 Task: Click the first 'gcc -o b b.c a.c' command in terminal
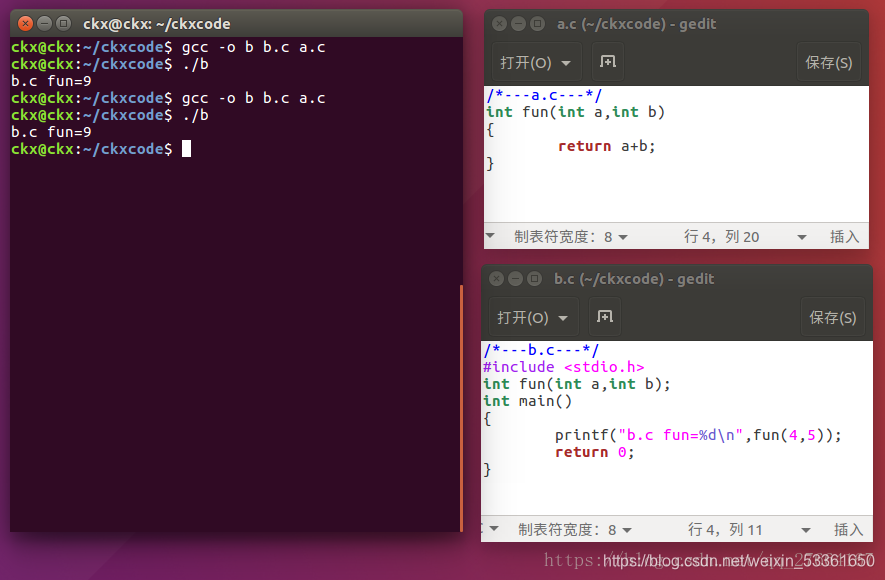[253, 47]
